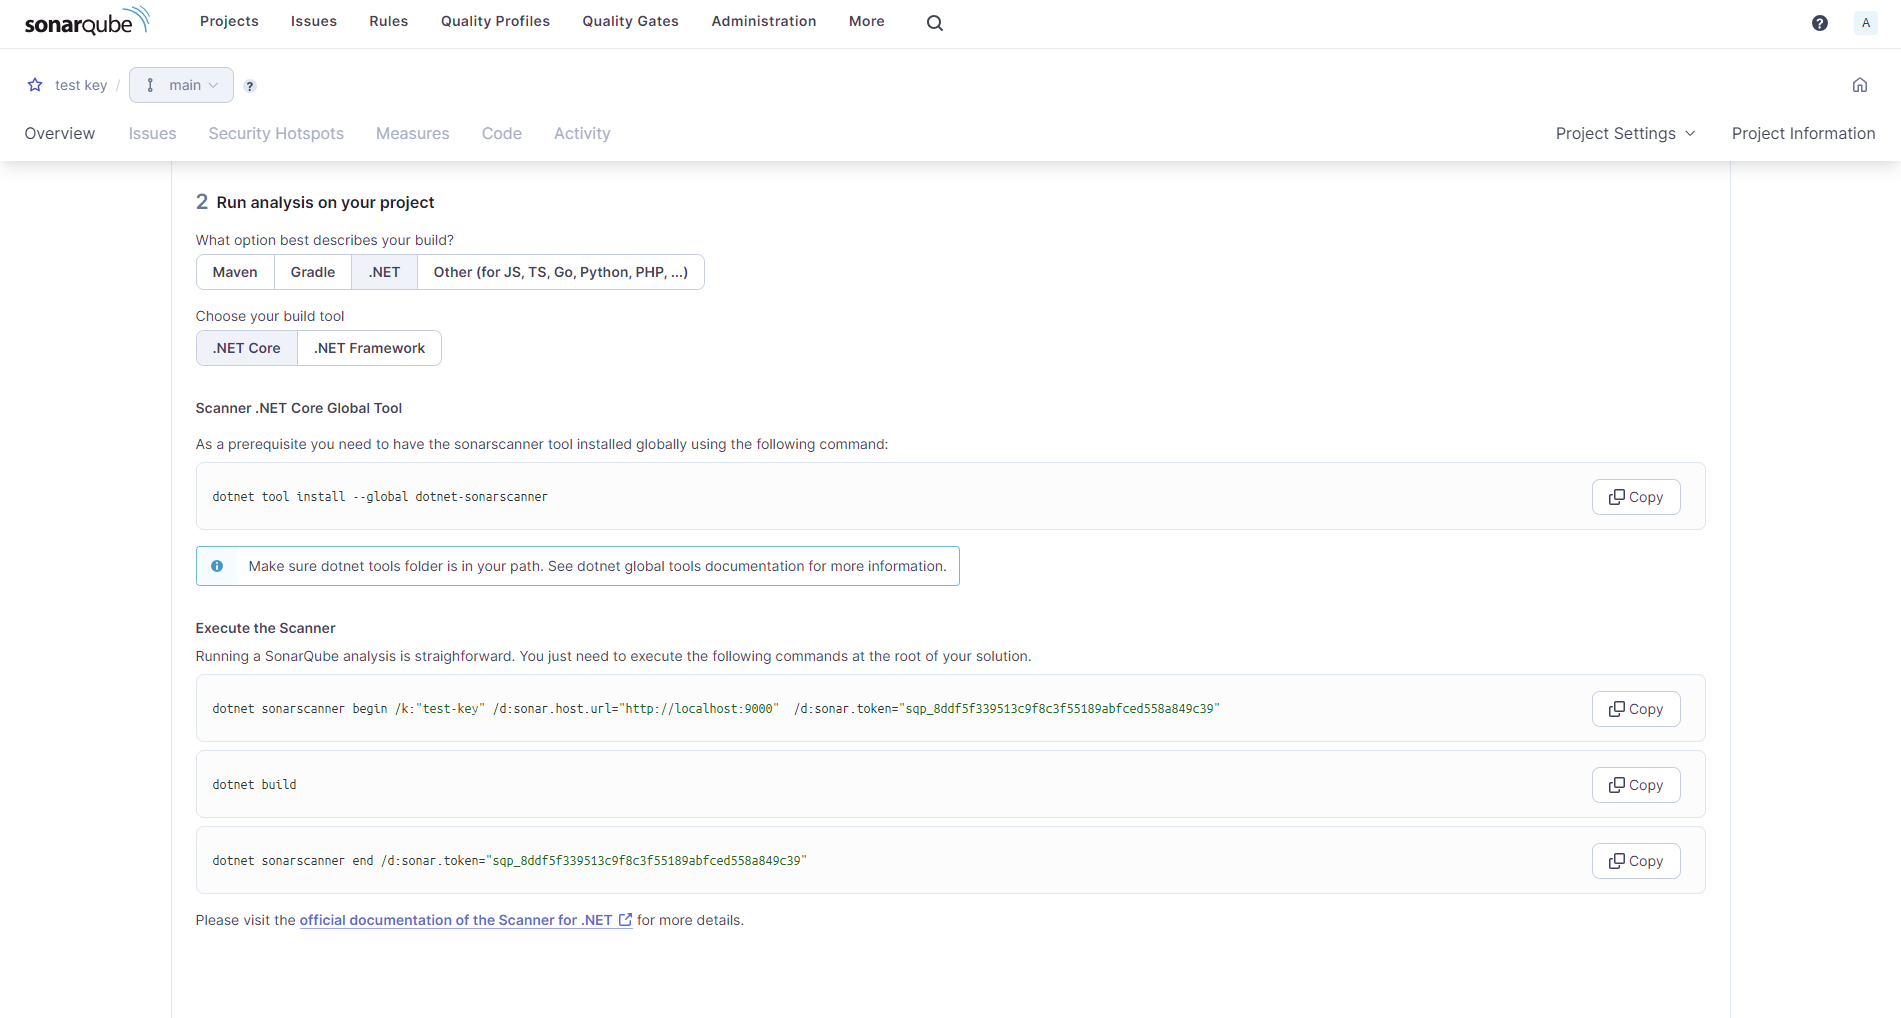
Task: Click the 'Execute the Scanner' heading
Action: coord(265,628)
